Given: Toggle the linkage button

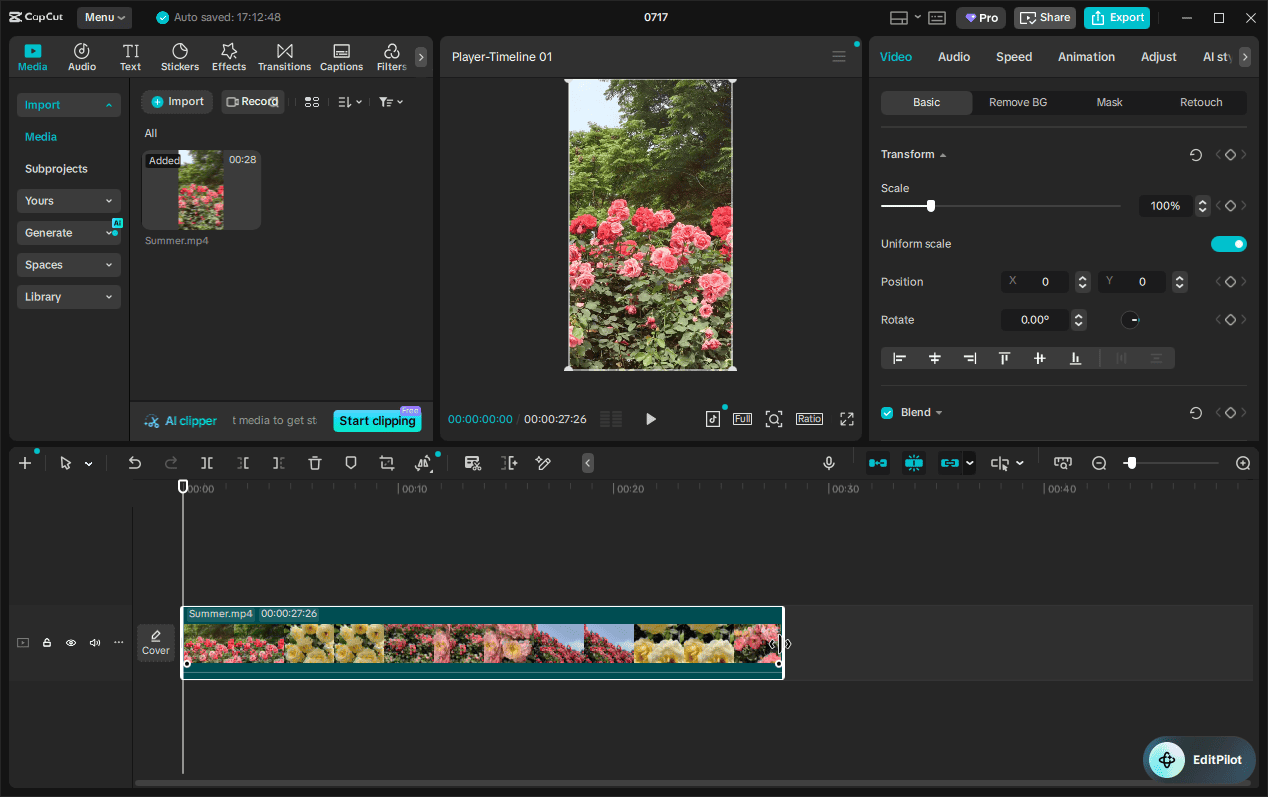Looking at the screenshot, I should click(950, 463).
